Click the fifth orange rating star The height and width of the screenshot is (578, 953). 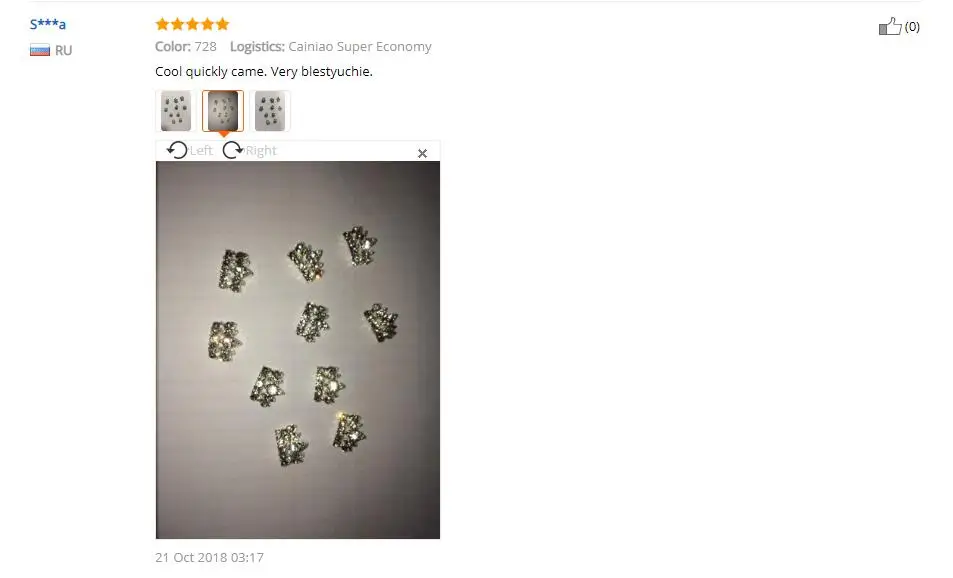222,24
